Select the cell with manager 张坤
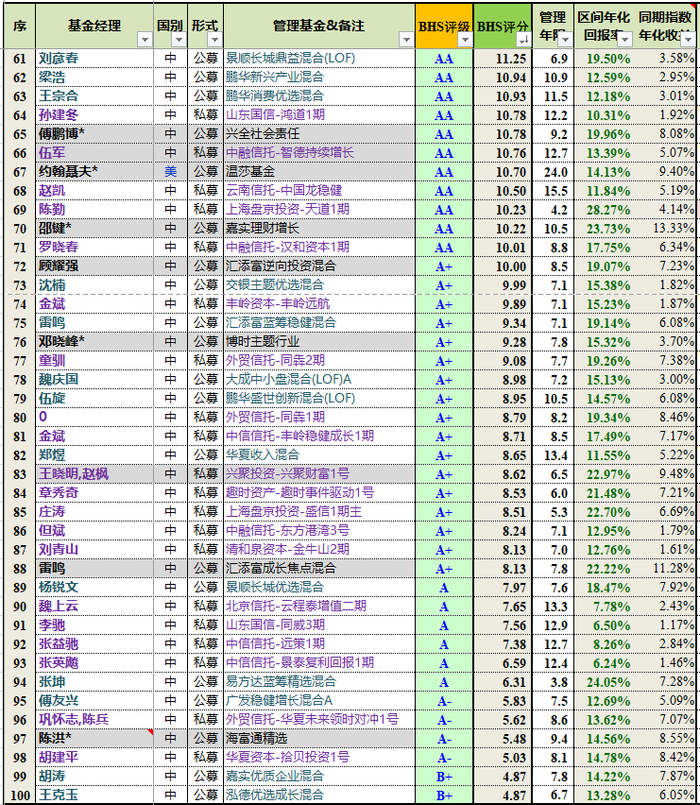The image size is (700, 805). pos(94,682)
